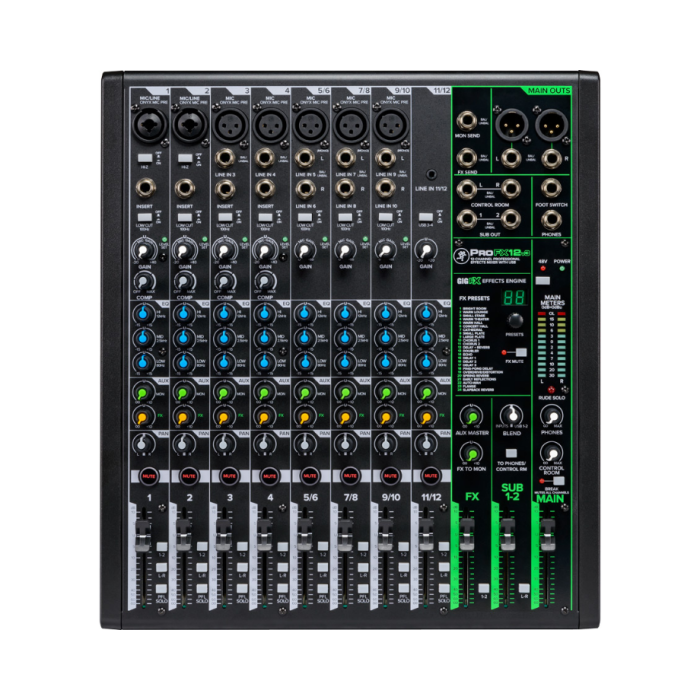
Task: Toggle the USB 3-4 switch on channel 11/12
Action: 425,217
